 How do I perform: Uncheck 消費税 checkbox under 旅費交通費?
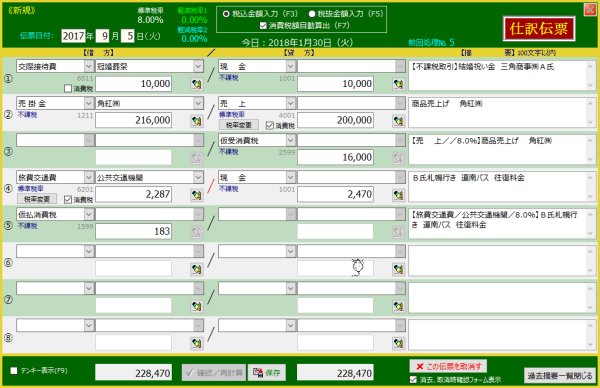click(68, 199)
